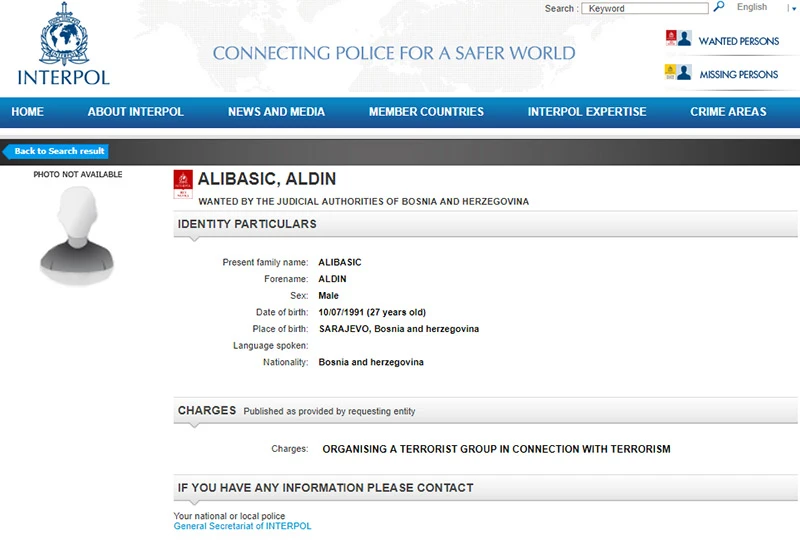800x550 pixels.
Task: Open the WANTED PERSONS link
Action: coord(738,41)
